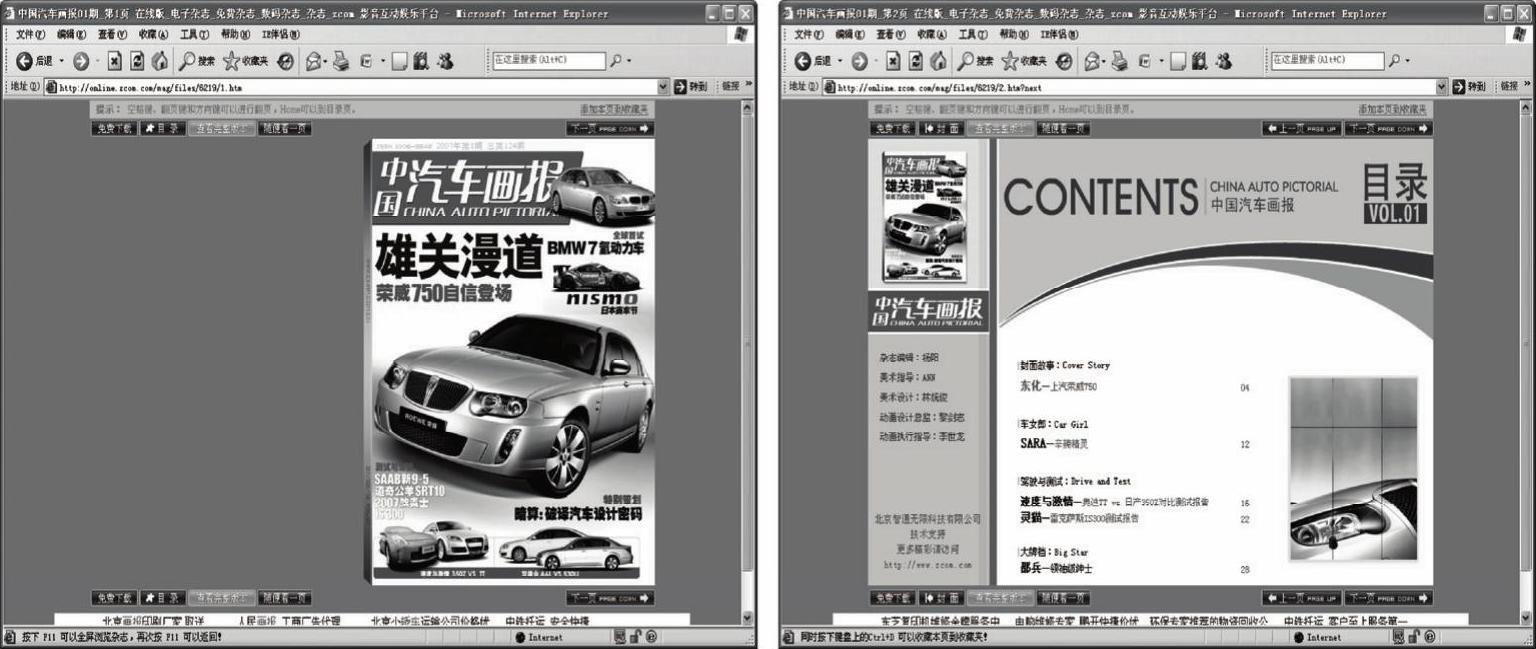Click the 转到 Go button in left window
Screen dimensions: 1536x649
tap(691, 87)
